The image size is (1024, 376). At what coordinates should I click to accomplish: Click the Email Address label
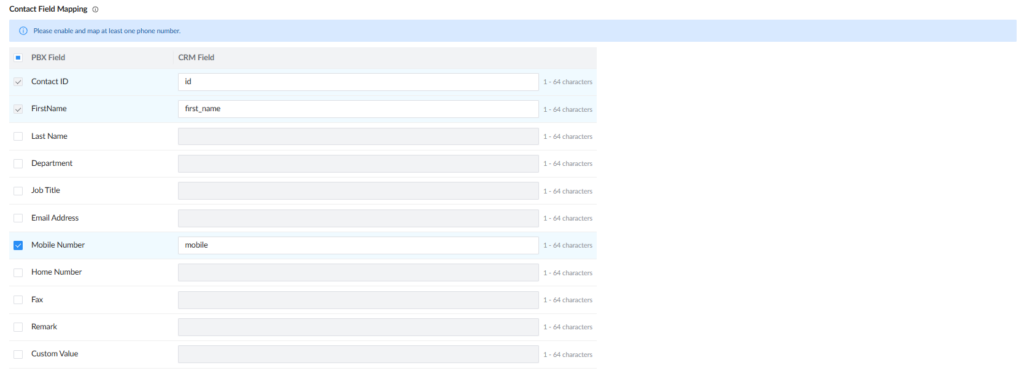click(x=55, y=218)
